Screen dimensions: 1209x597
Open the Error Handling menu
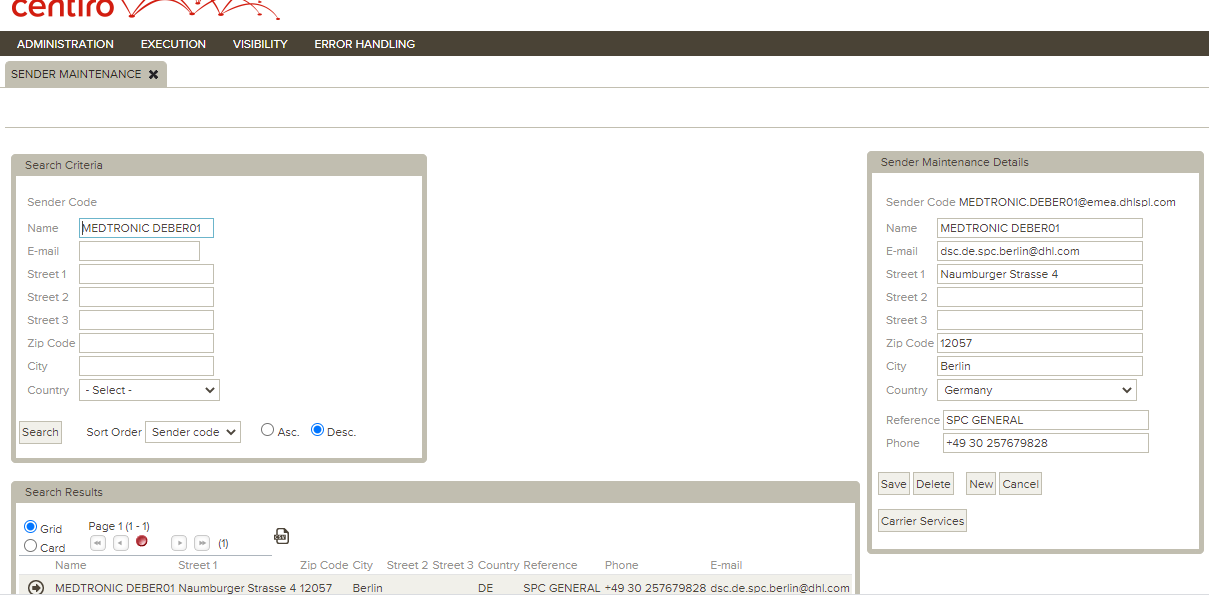pos(364,44)
